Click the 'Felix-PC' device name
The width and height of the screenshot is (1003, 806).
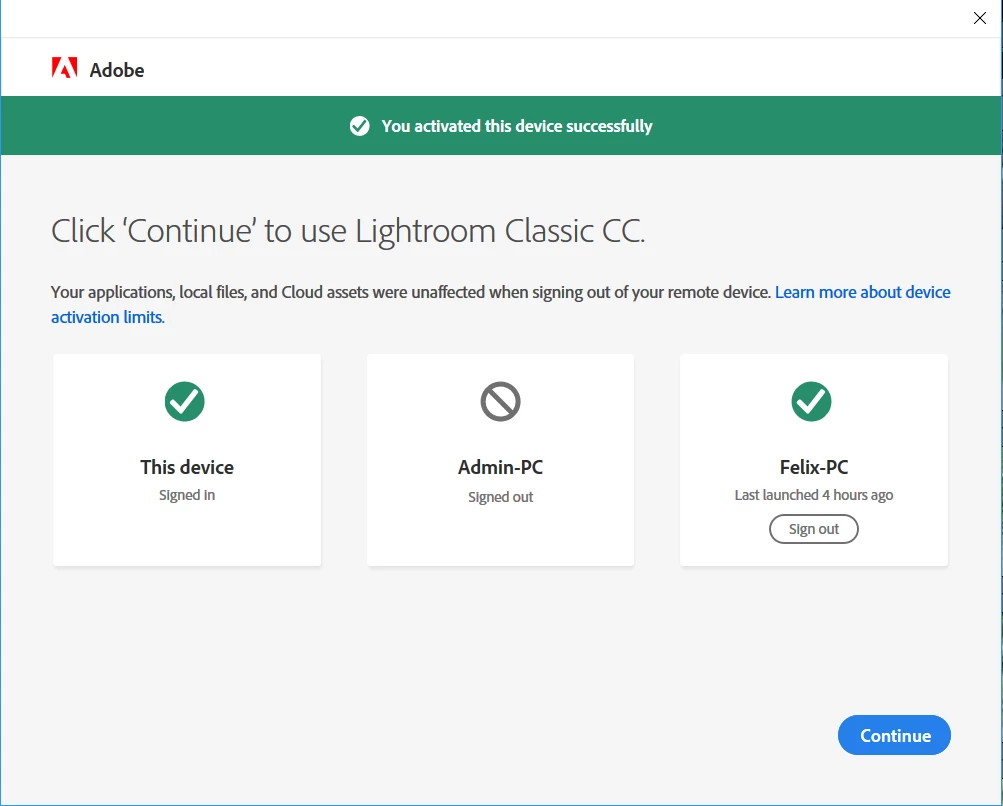pyautogui.click(x=814, y=467)
